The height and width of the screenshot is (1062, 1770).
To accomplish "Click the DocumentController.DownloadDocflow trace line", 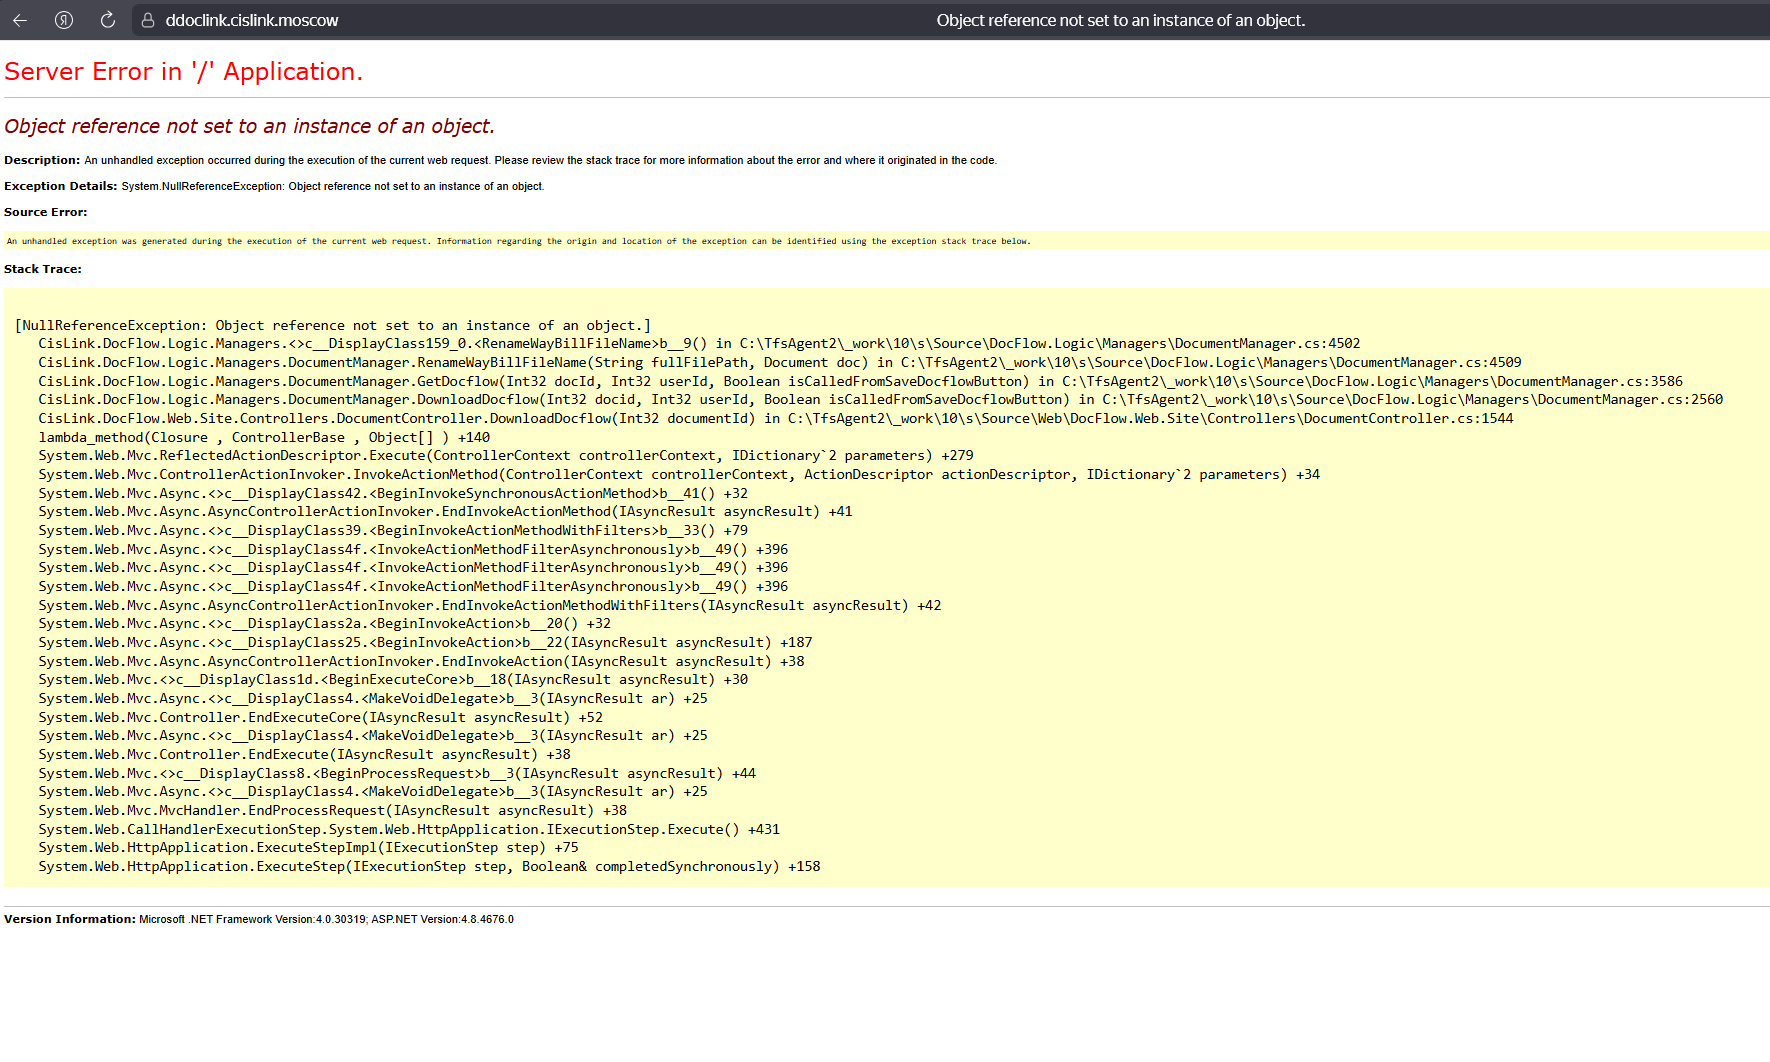I will pos(776,418).
